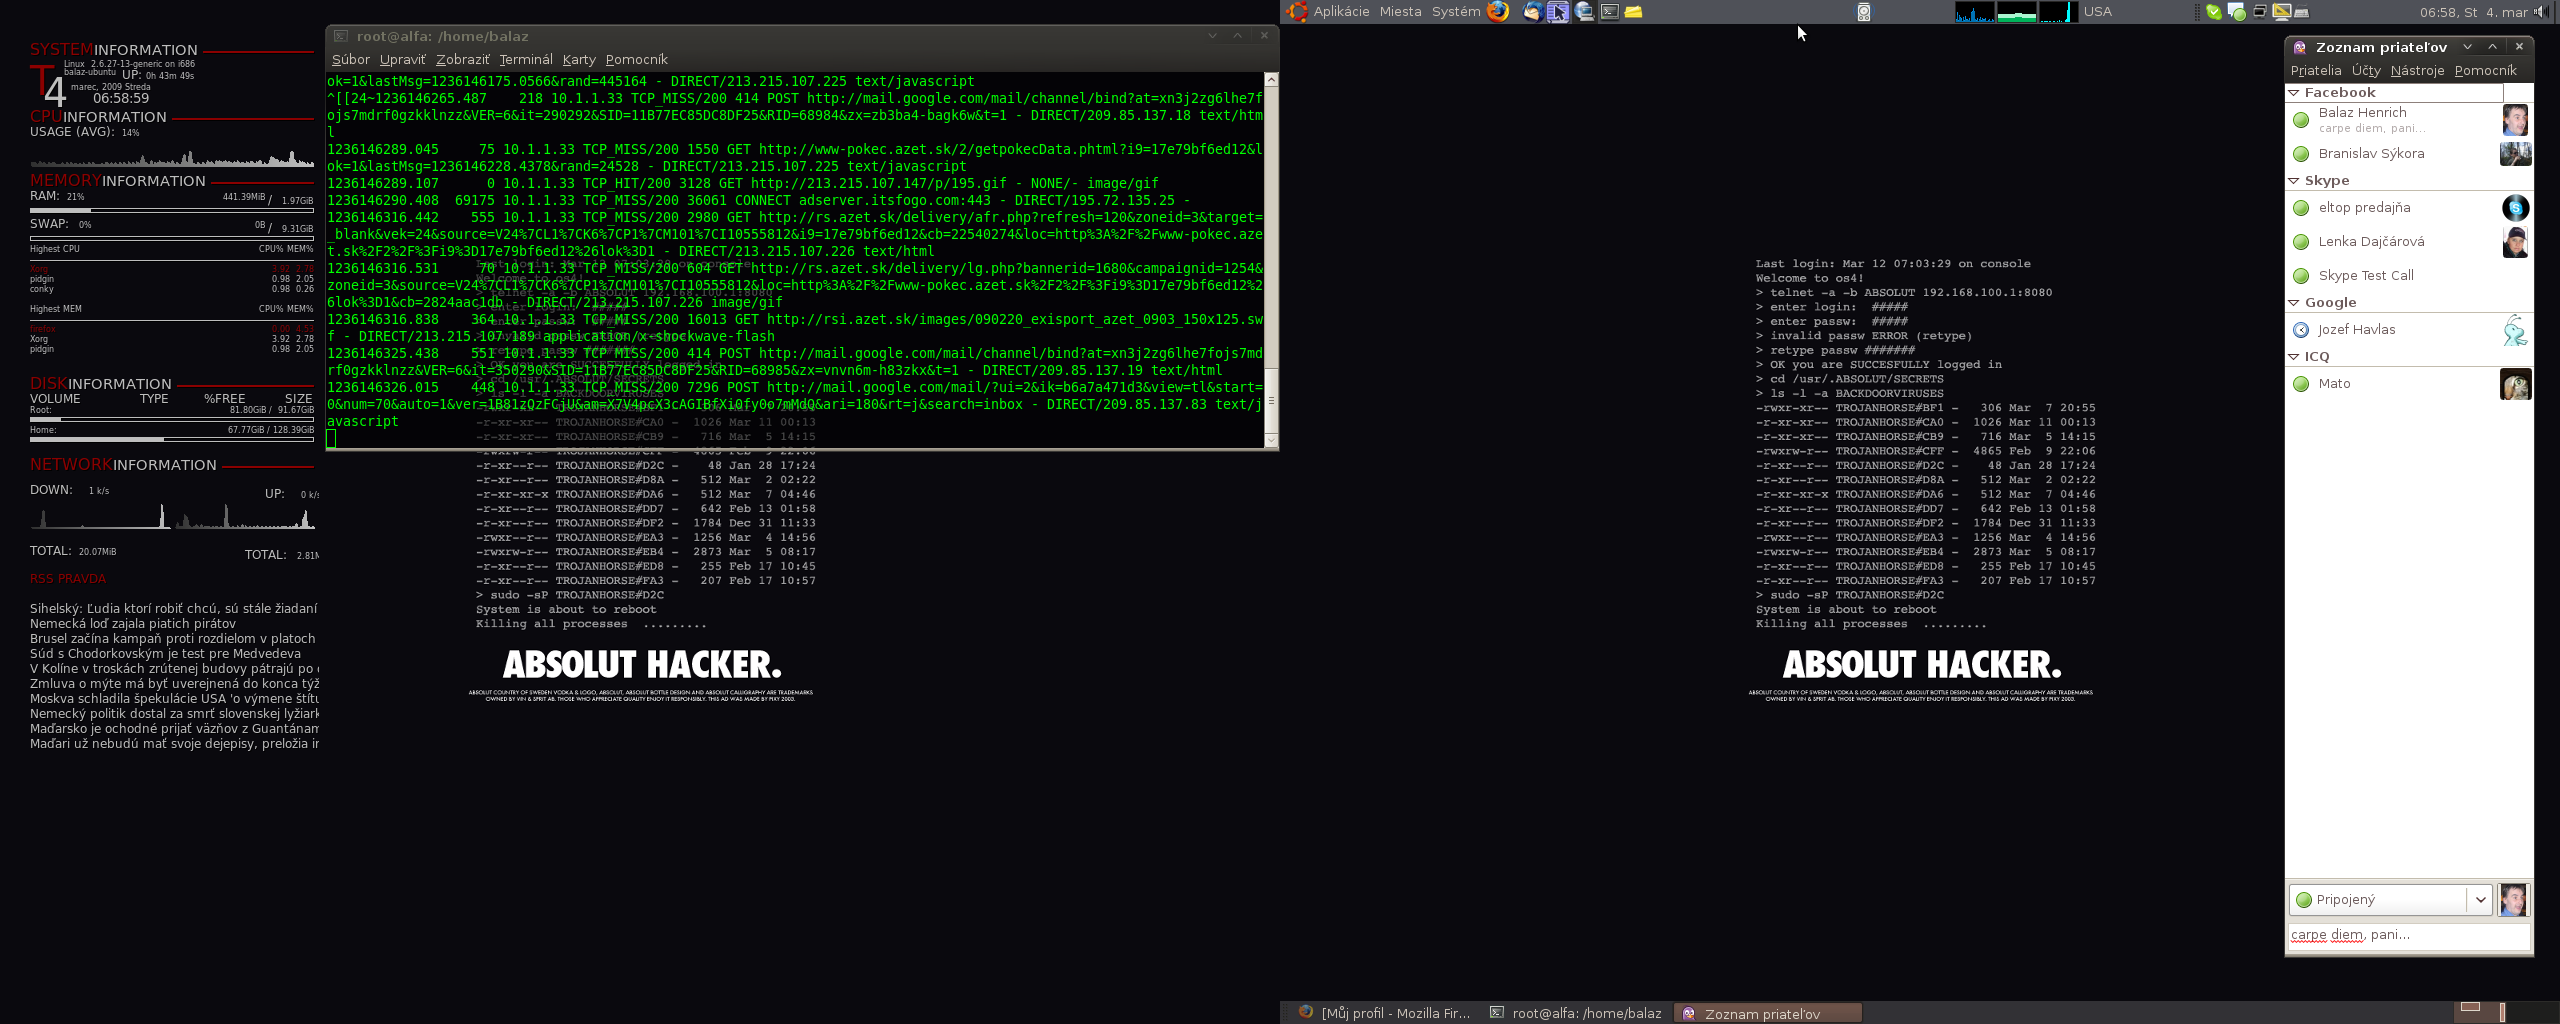Image resolution: width=2560 pixels, height=1024 pixels.
Task: Launch Thunderbird mail from the top panel
Action: 1532,12
